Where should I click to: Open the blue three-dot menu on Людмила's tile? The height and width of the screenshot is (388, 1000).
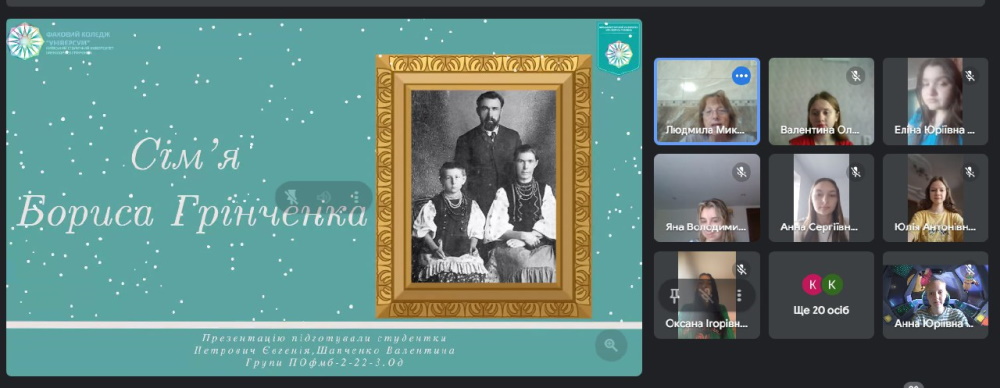740,76
